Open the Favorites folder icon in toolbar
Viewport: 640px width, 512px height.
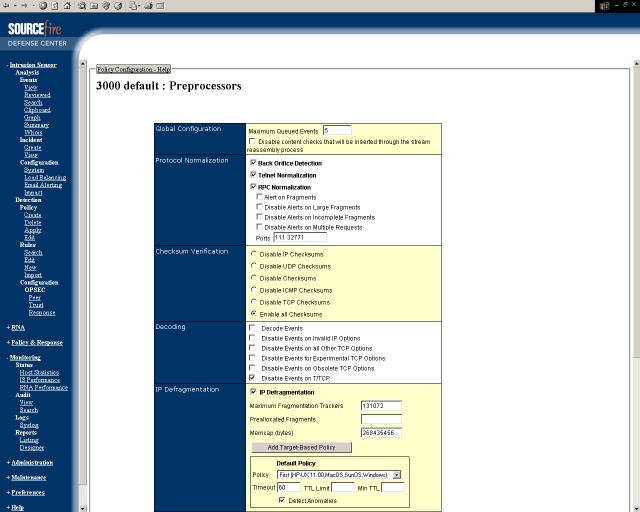pyautogui.click(x=94, y=6)
